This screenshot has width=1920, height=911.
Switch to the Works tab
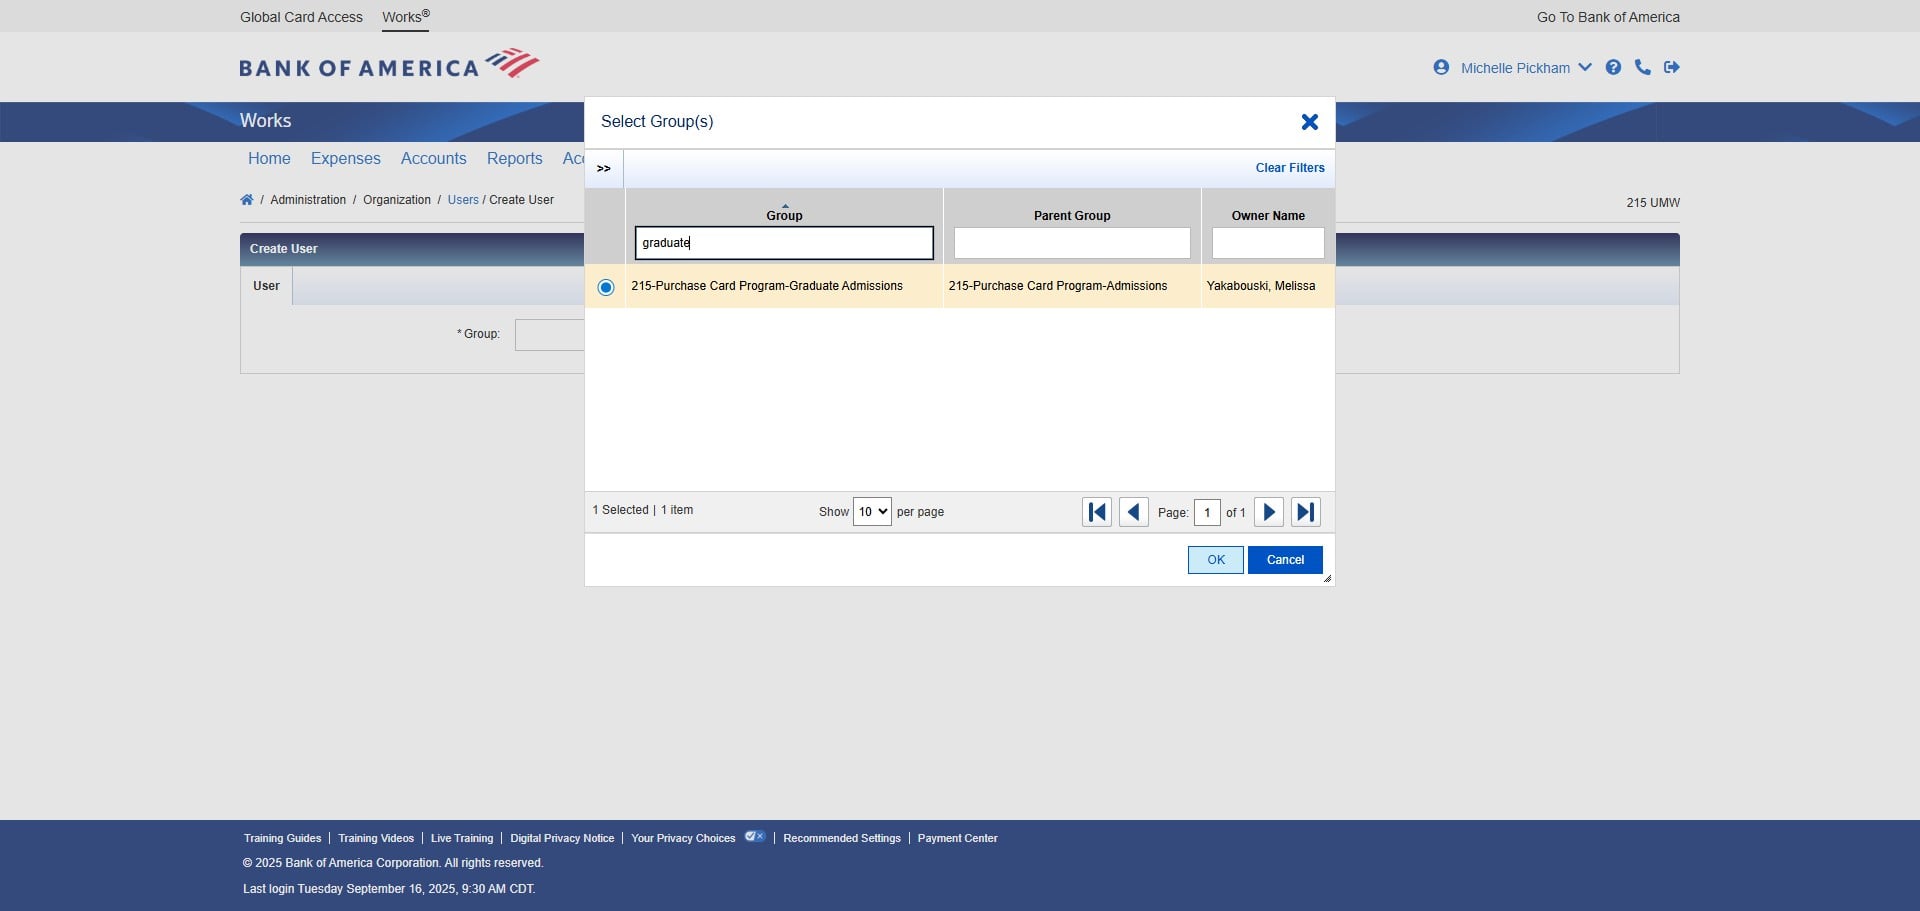tap(405, 17)
